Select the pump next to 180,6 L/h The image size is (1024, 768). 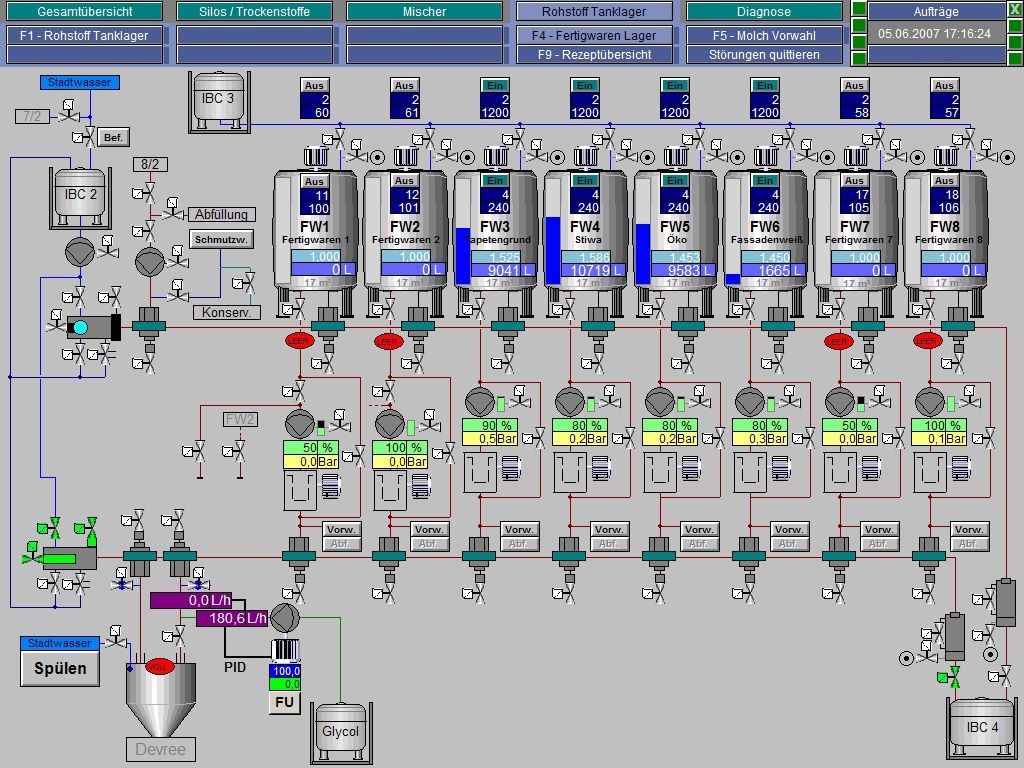[x=286, y=618]
